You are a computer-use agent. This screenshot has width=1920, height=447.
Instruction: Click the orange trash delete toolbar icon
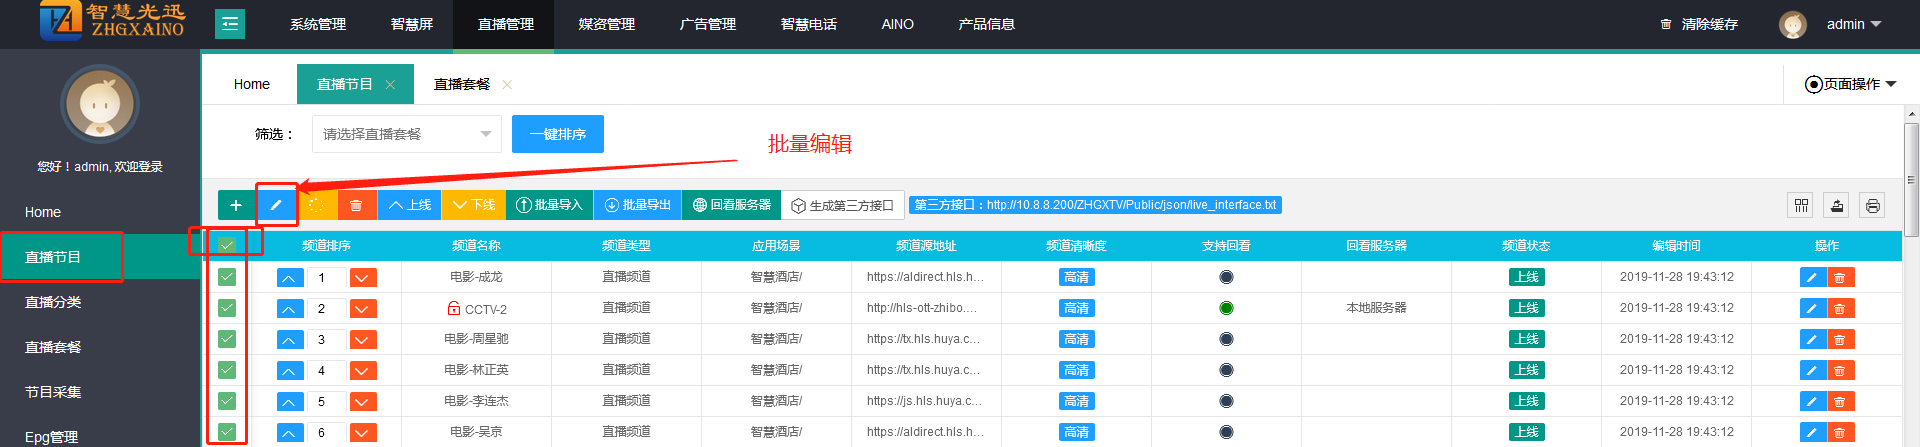point(356,205)
